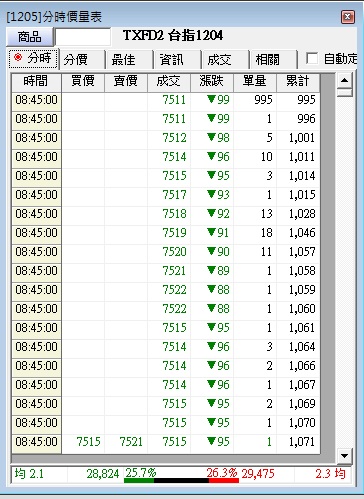
Task: Click the 29,475 sell volume value
Action: coord(258,474)
